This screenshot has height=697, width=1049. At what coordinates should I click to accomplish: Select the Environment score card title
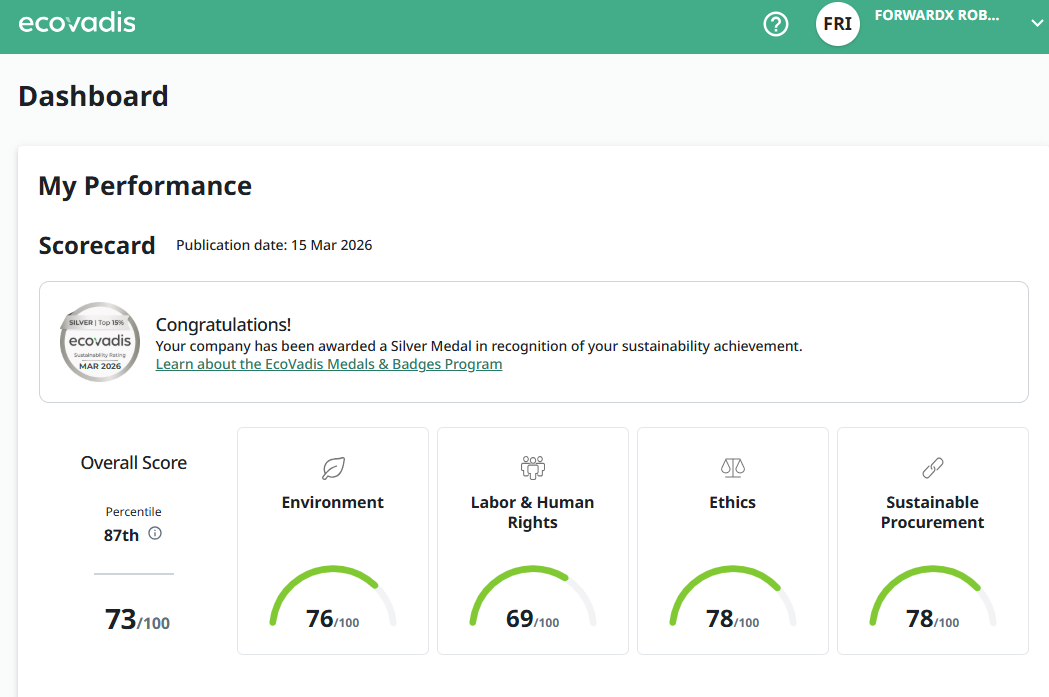tap(333, 502)
